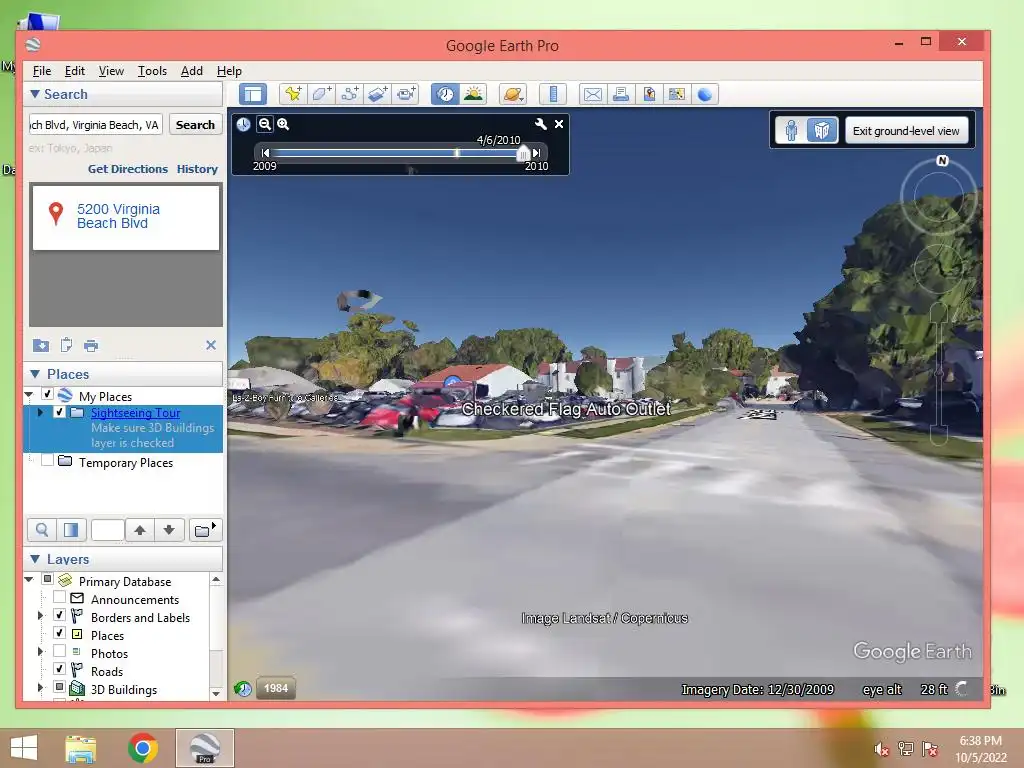Toggle the sidebar panel toolbar icon
Screen dimensions: 1024x768
(253, 94)
